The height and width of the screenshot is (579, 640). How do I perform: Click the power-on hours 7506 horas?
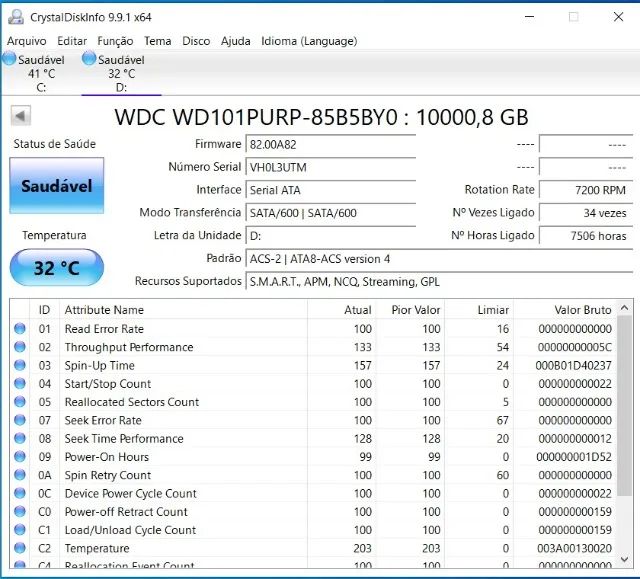tap(586, 235)
